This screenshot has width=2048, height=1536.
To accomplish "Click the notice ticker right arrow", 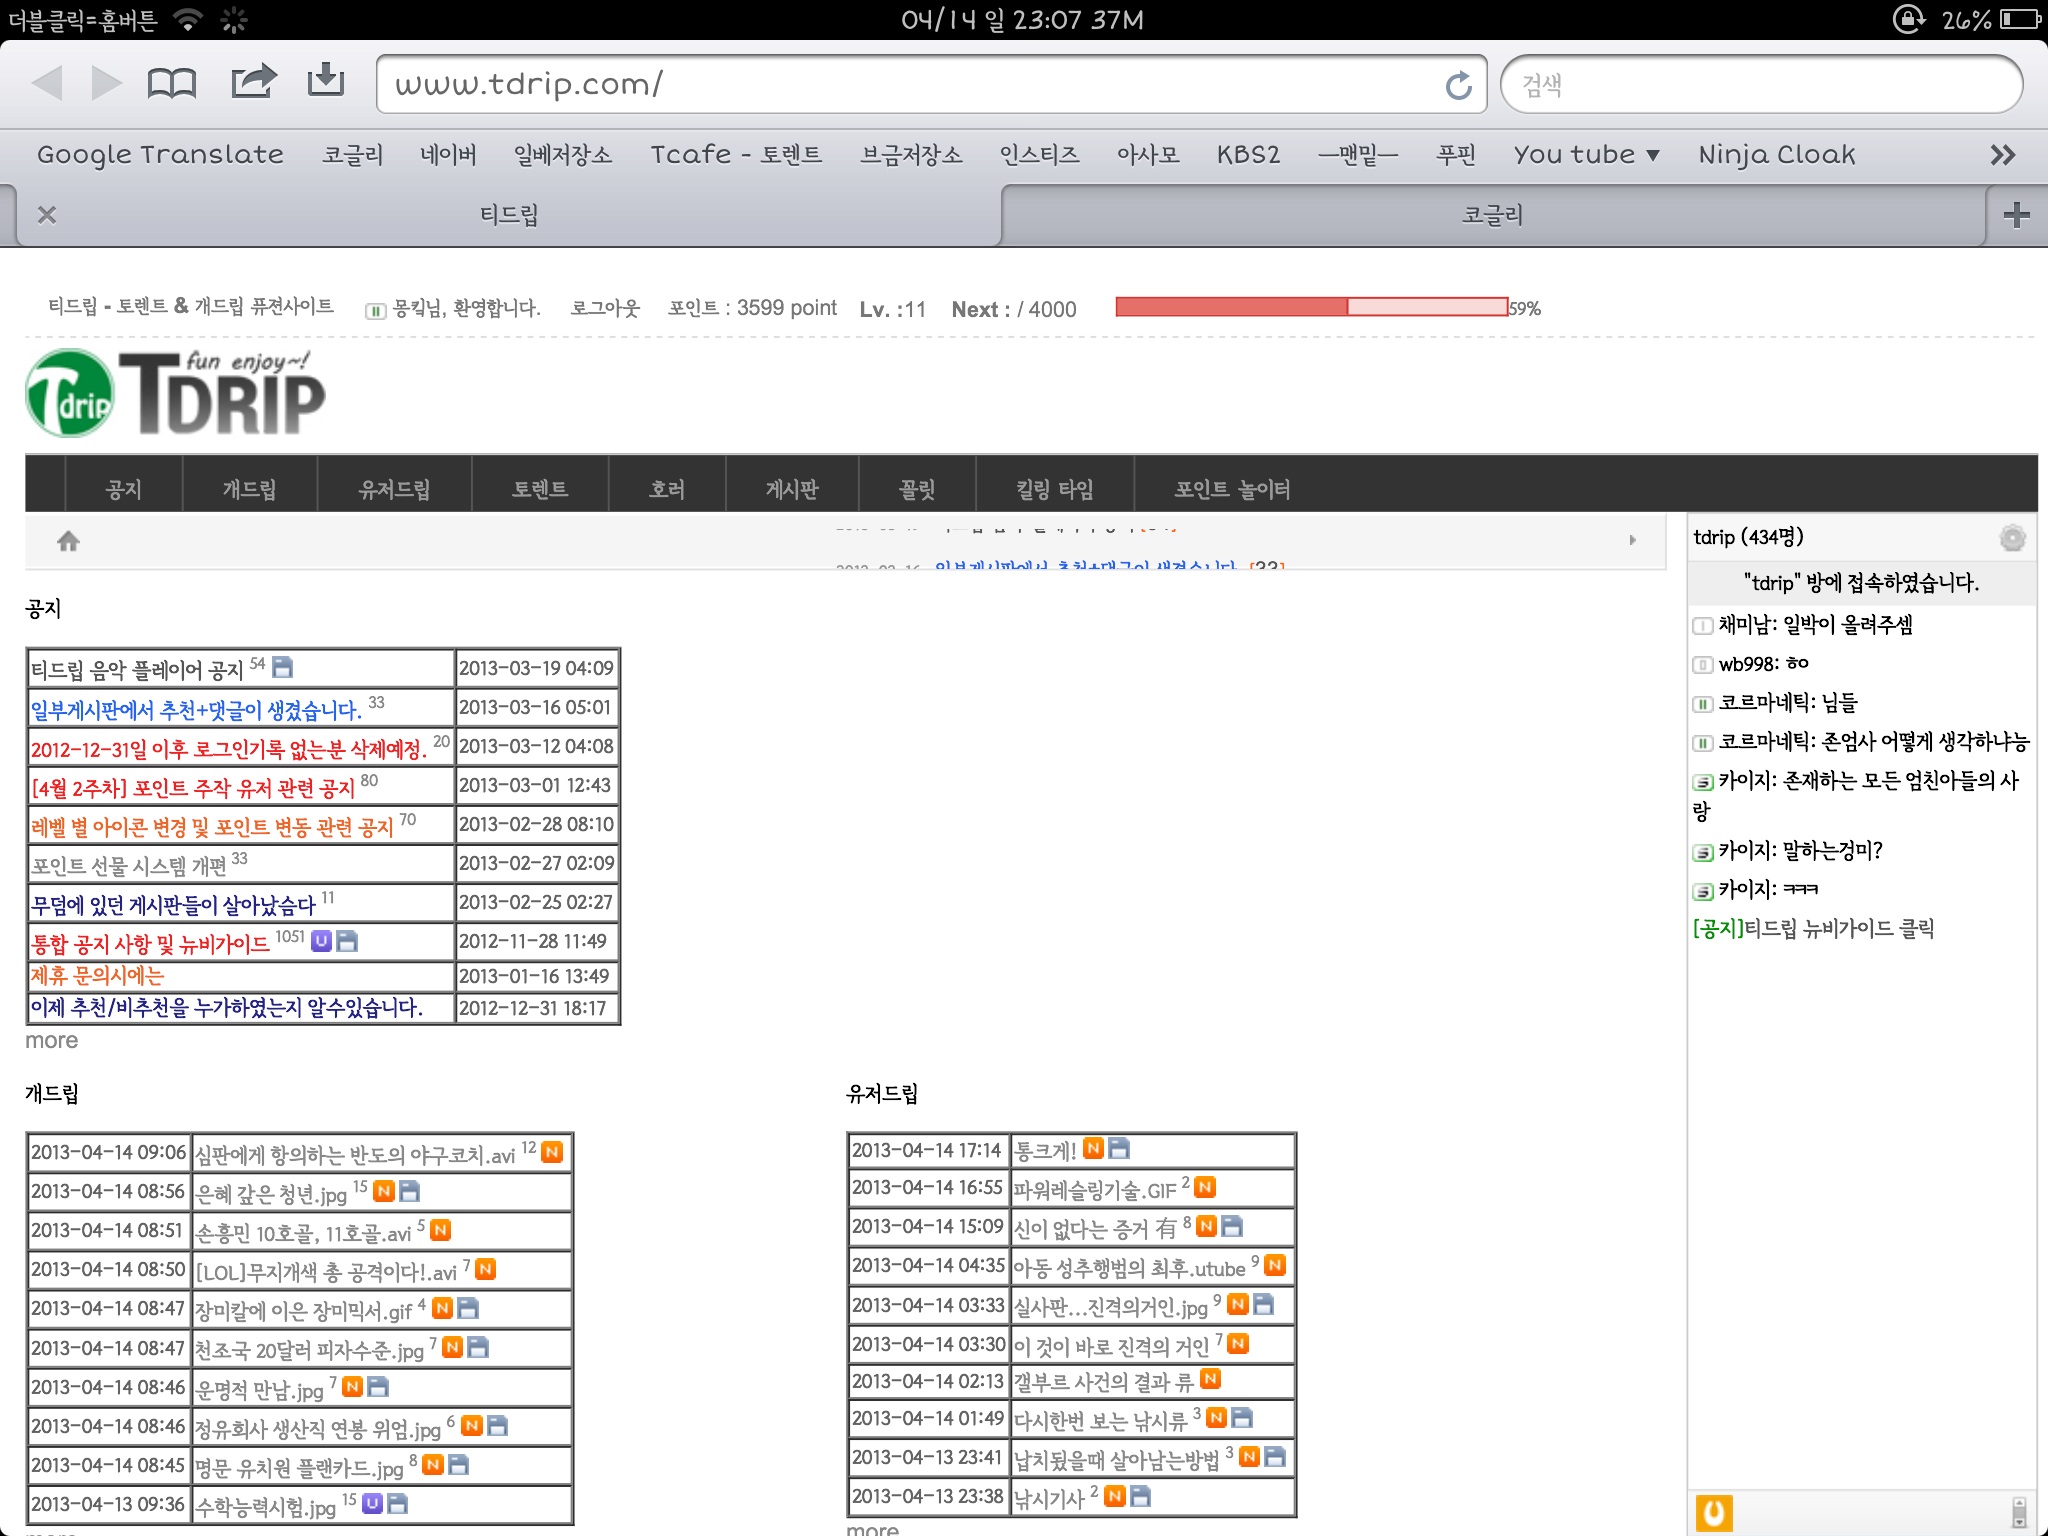I will pyautogui.click(x=1632, y=540).
